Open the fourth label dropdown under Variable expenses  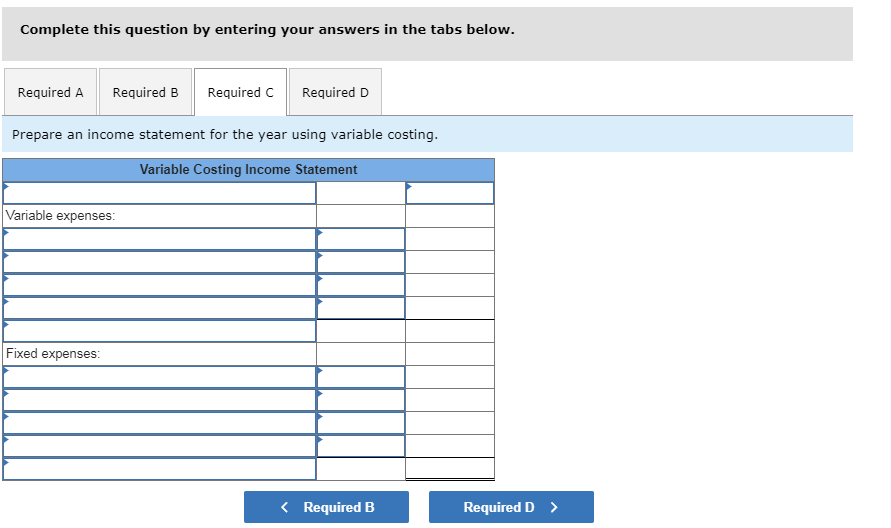coord(160,308)
